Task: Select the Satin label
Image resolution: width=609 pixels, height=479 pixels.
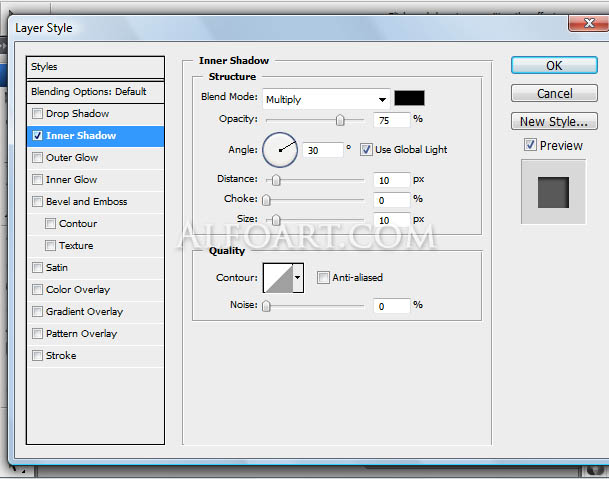Action: click(x=57, y=267)
